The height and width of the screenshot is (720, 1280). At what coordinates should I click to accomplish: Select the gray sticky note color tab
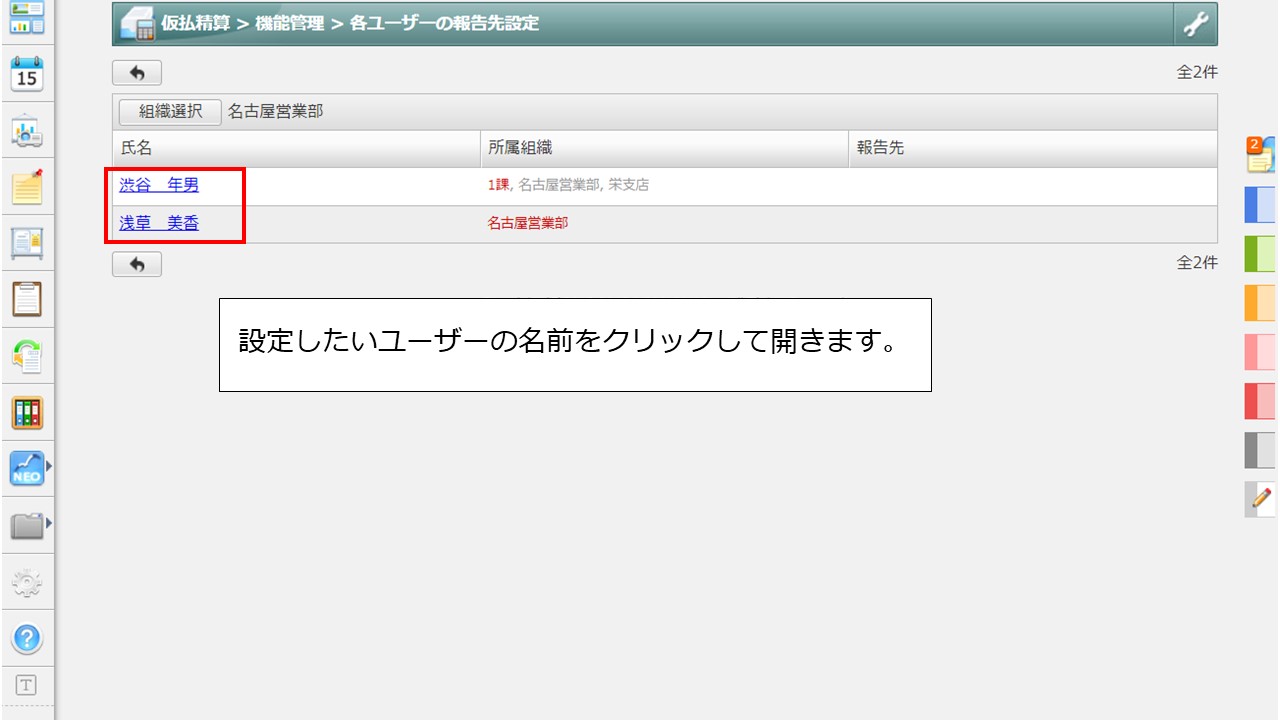1260,450
